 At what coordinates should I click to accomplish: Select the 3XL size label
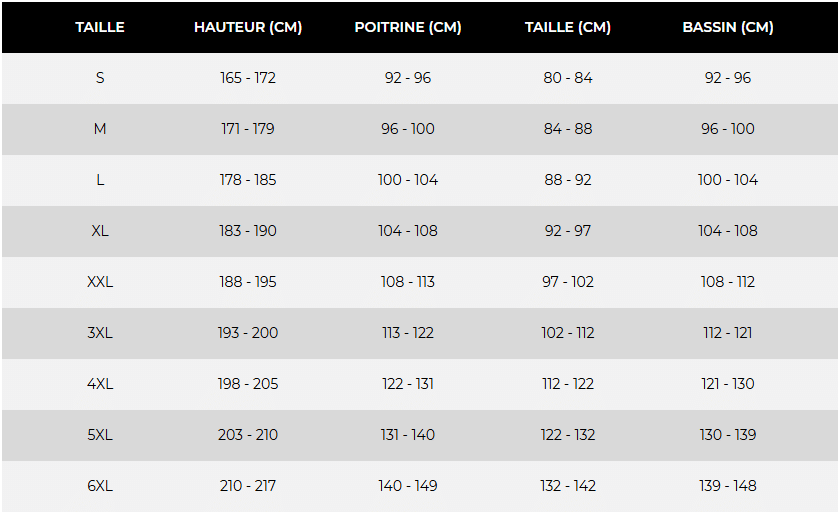point(100,333)
